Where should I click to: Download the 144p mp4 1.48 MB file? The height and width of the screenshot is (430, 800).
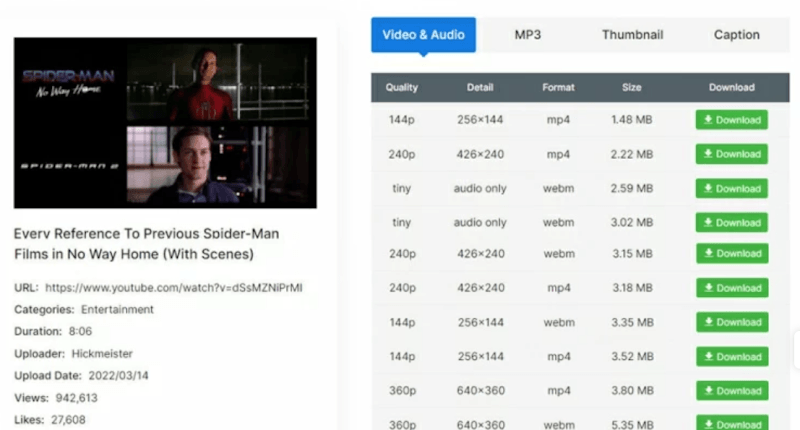point(732,120)
